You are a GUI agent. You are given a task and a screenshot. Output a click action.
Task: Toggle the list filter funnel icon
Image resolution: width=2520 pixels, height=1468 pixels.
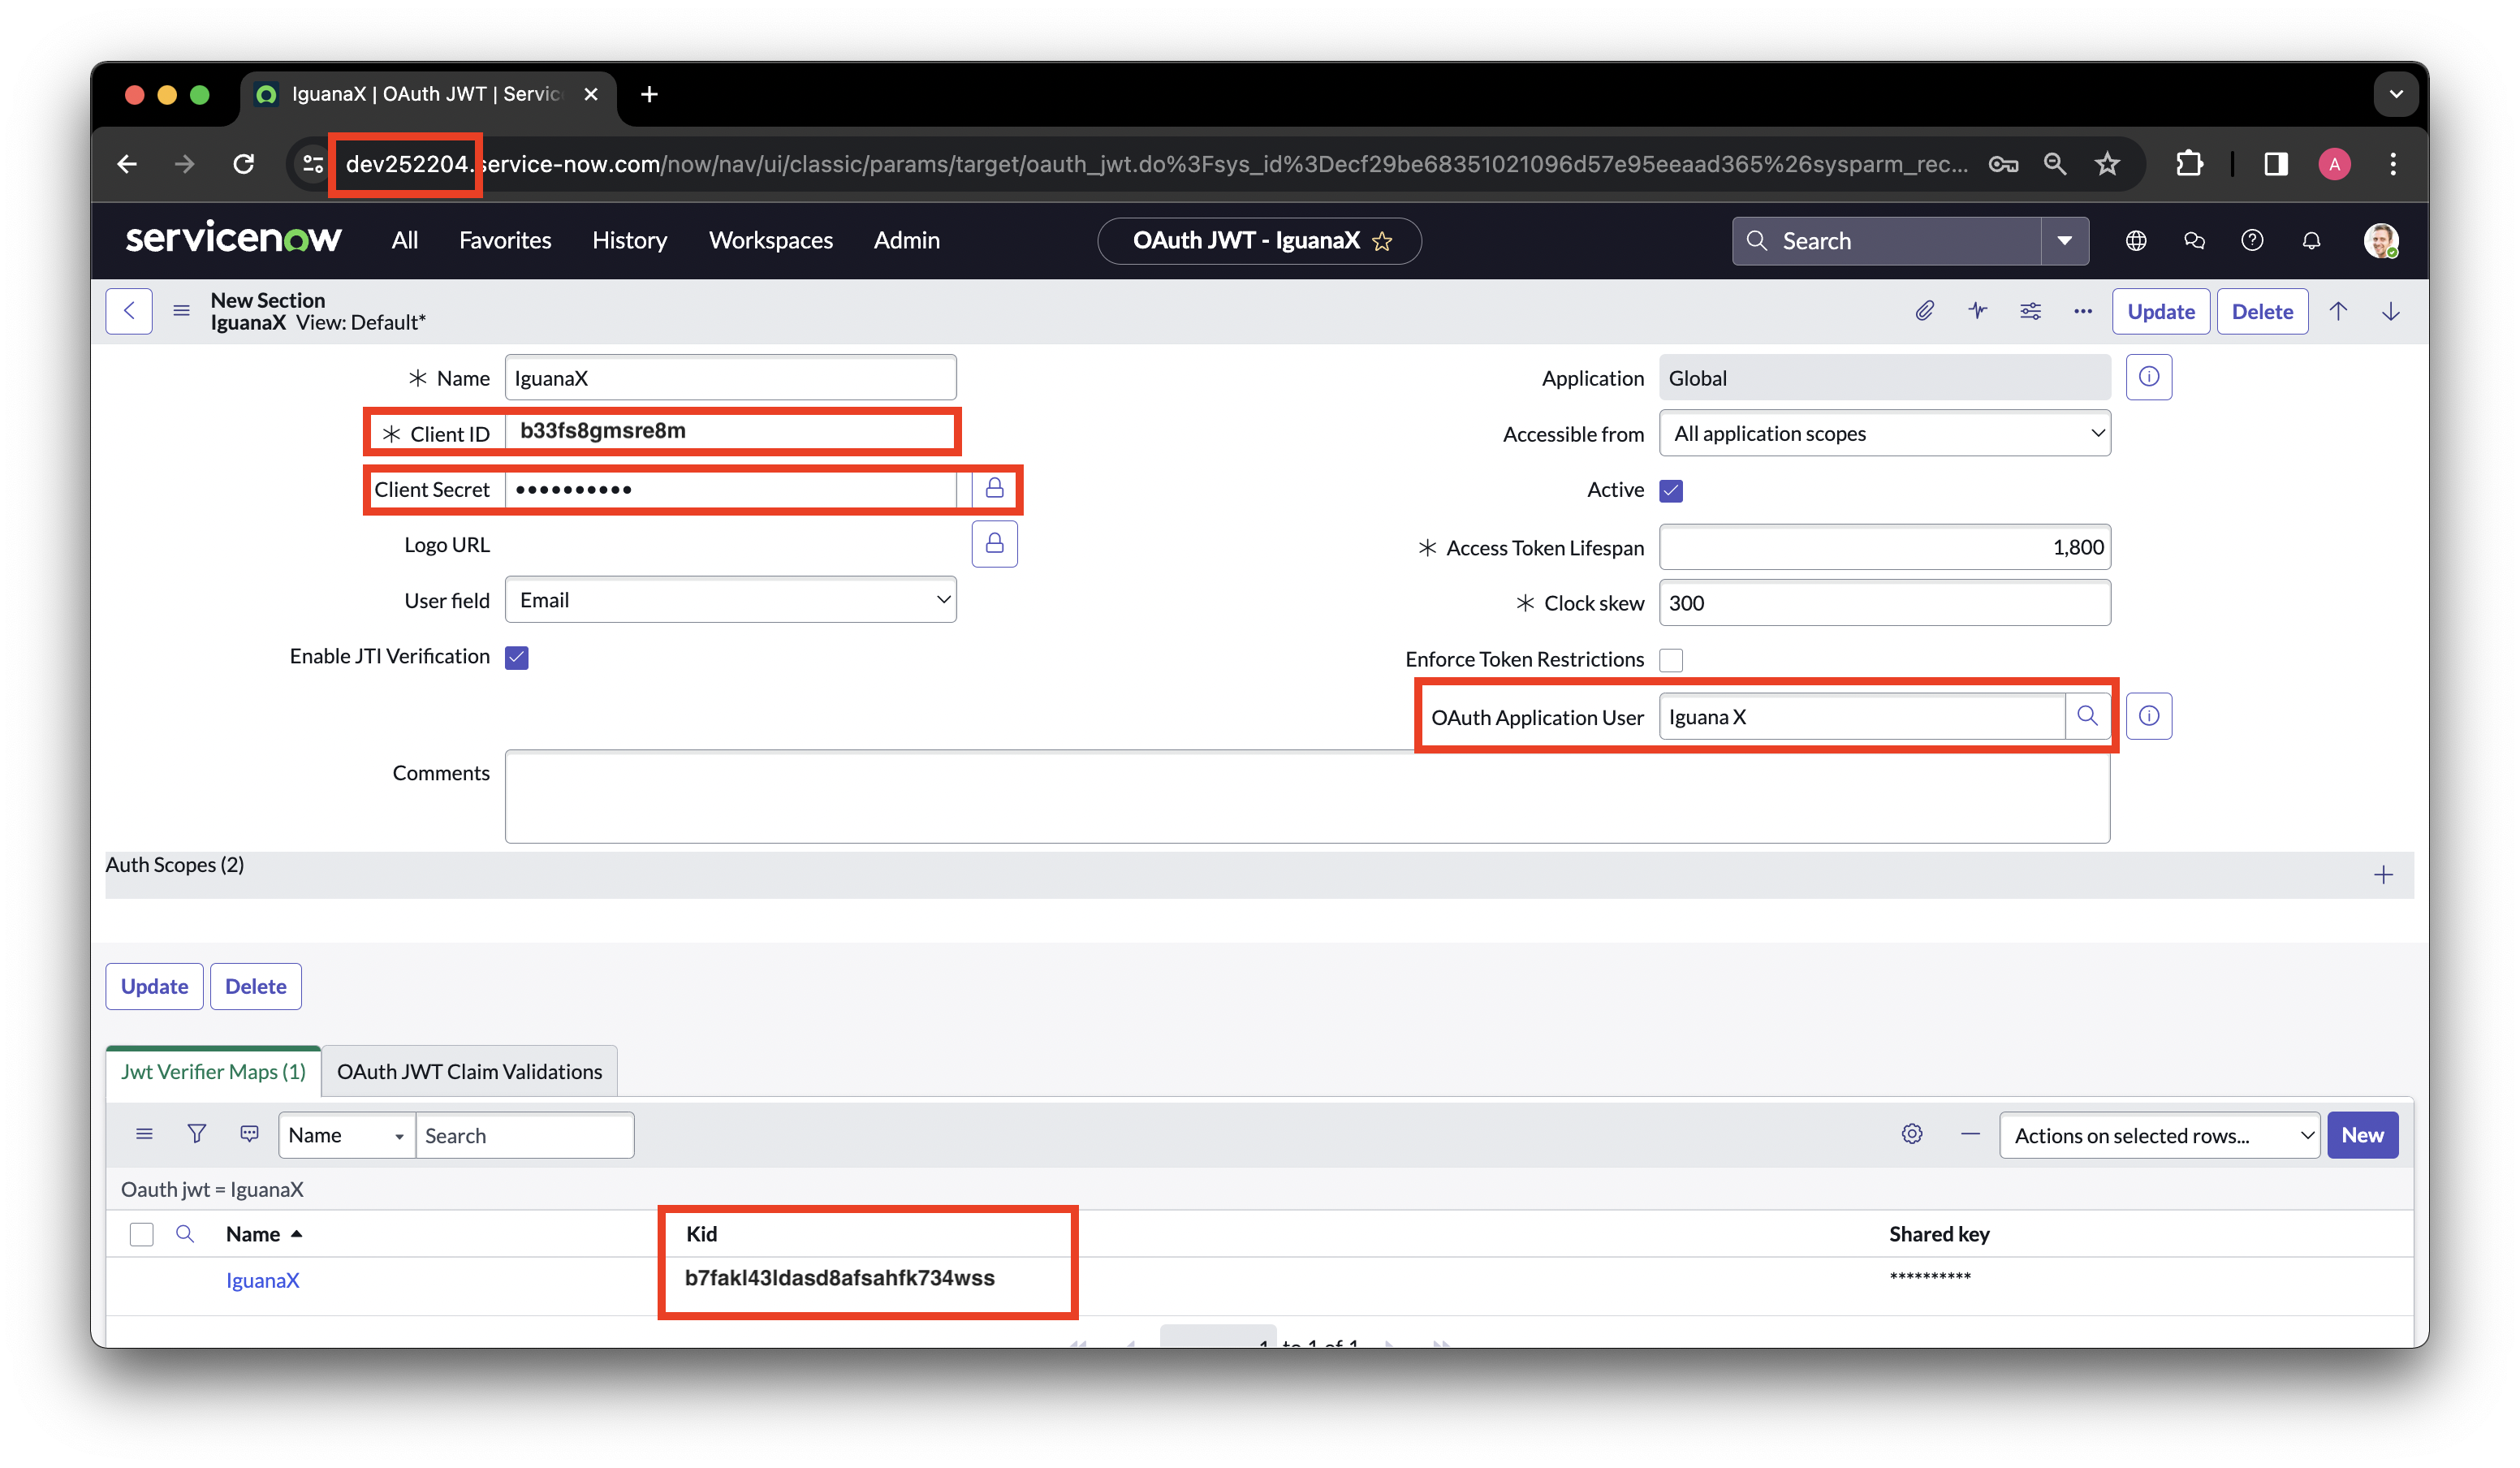point(197,1134)
